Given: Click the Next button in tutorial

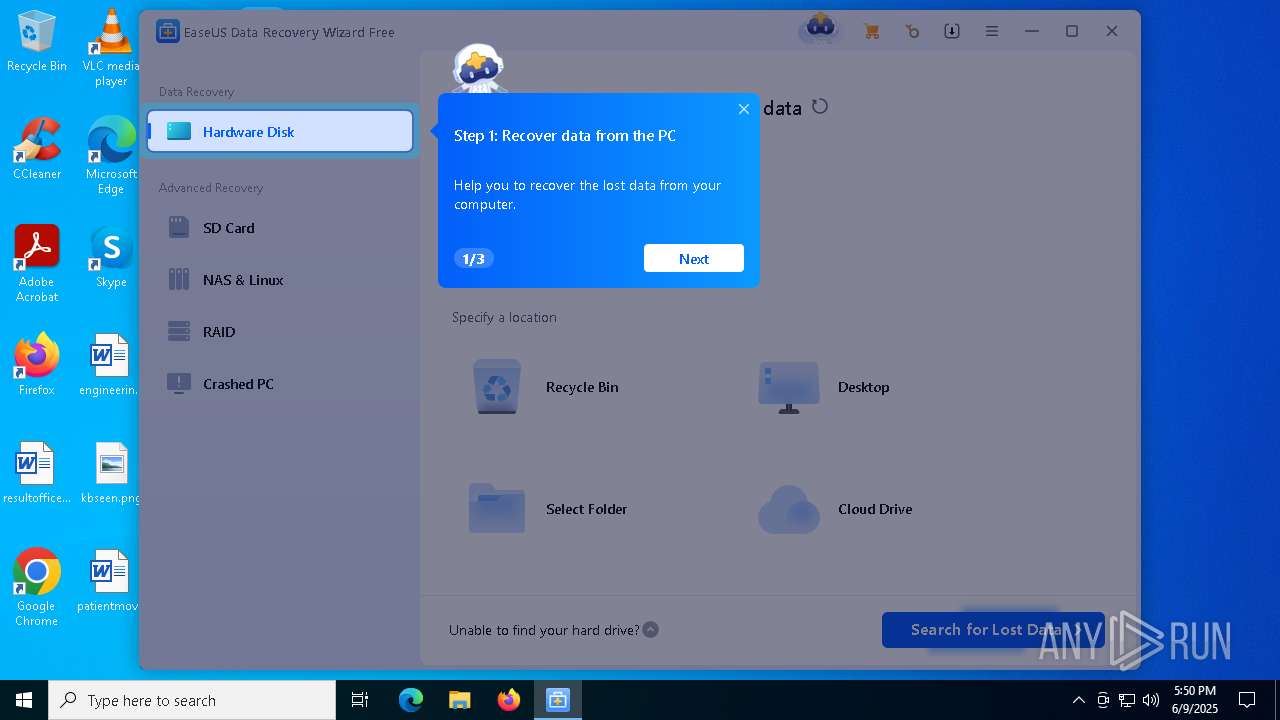Looking at the screenshot, I should coord(694,258).
